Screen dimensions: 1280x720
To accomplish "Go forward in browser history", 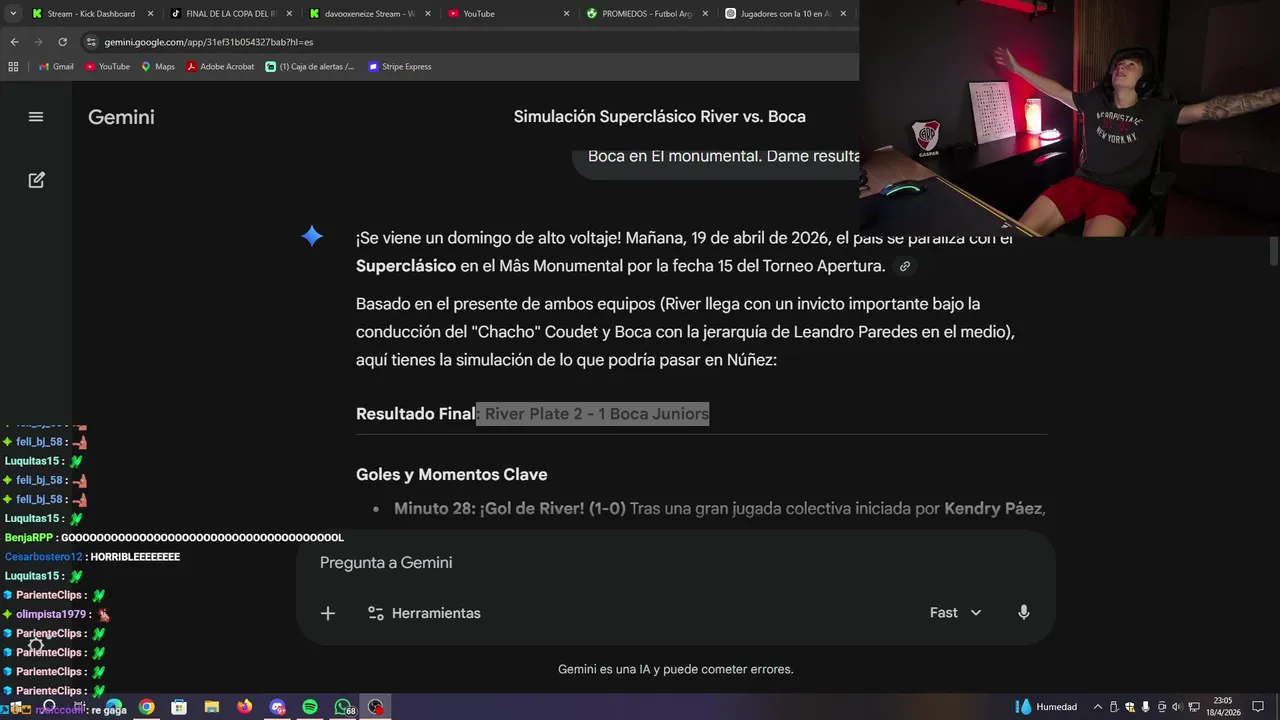I will [38, 42].
